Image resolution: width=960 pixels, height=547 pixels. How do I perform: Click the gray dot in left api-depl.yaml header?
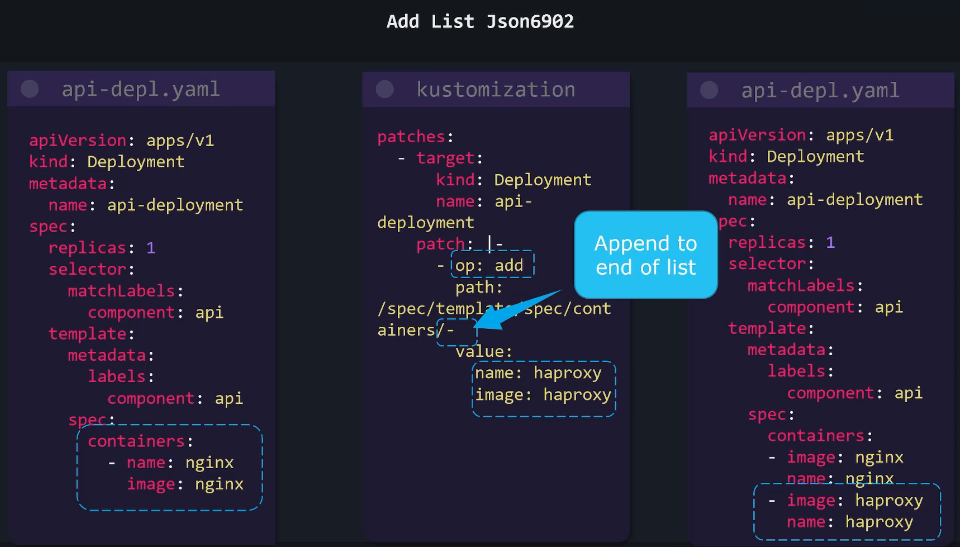click(30, 89)
